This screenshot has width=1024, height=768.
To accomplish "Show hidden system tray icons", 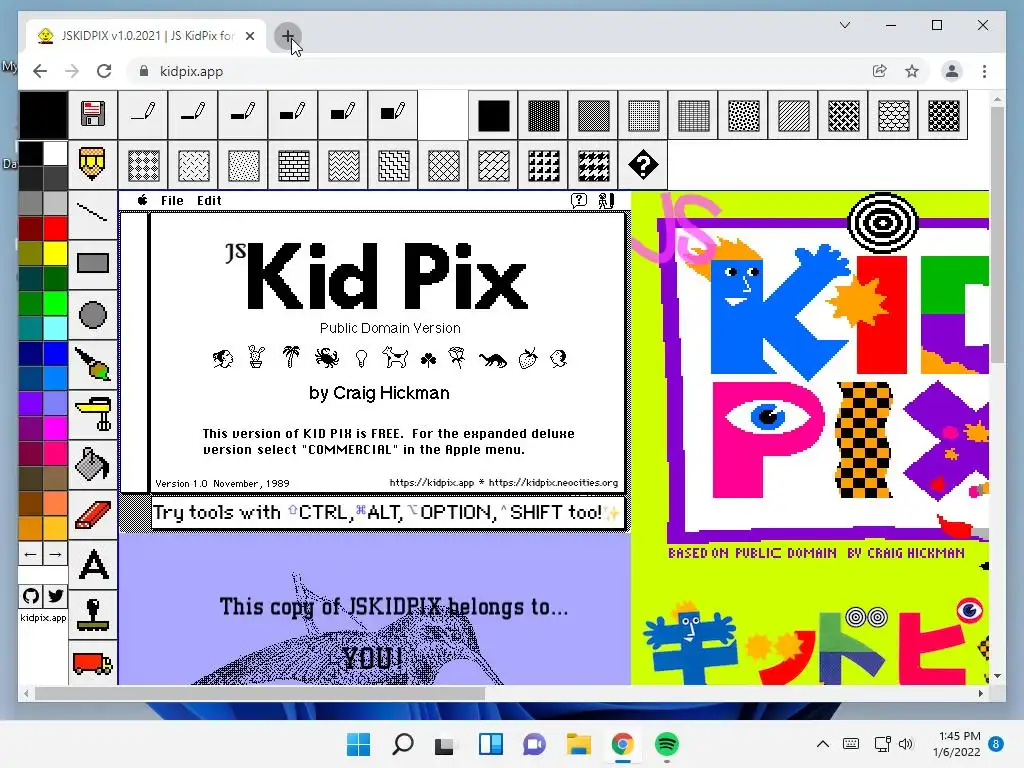I will (x=823, y=744).
